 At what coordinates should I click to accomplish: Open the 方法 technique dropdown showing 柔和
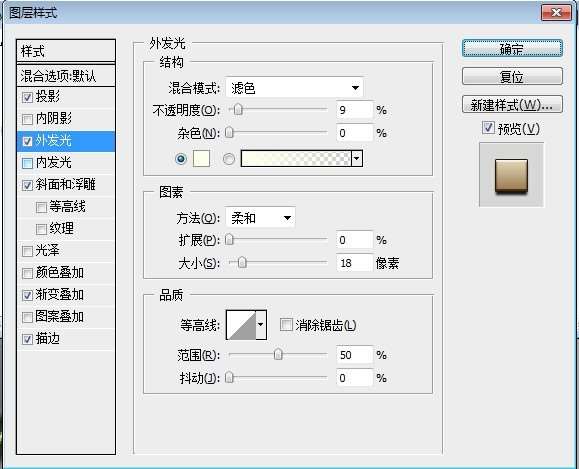[x=260, y=218]
